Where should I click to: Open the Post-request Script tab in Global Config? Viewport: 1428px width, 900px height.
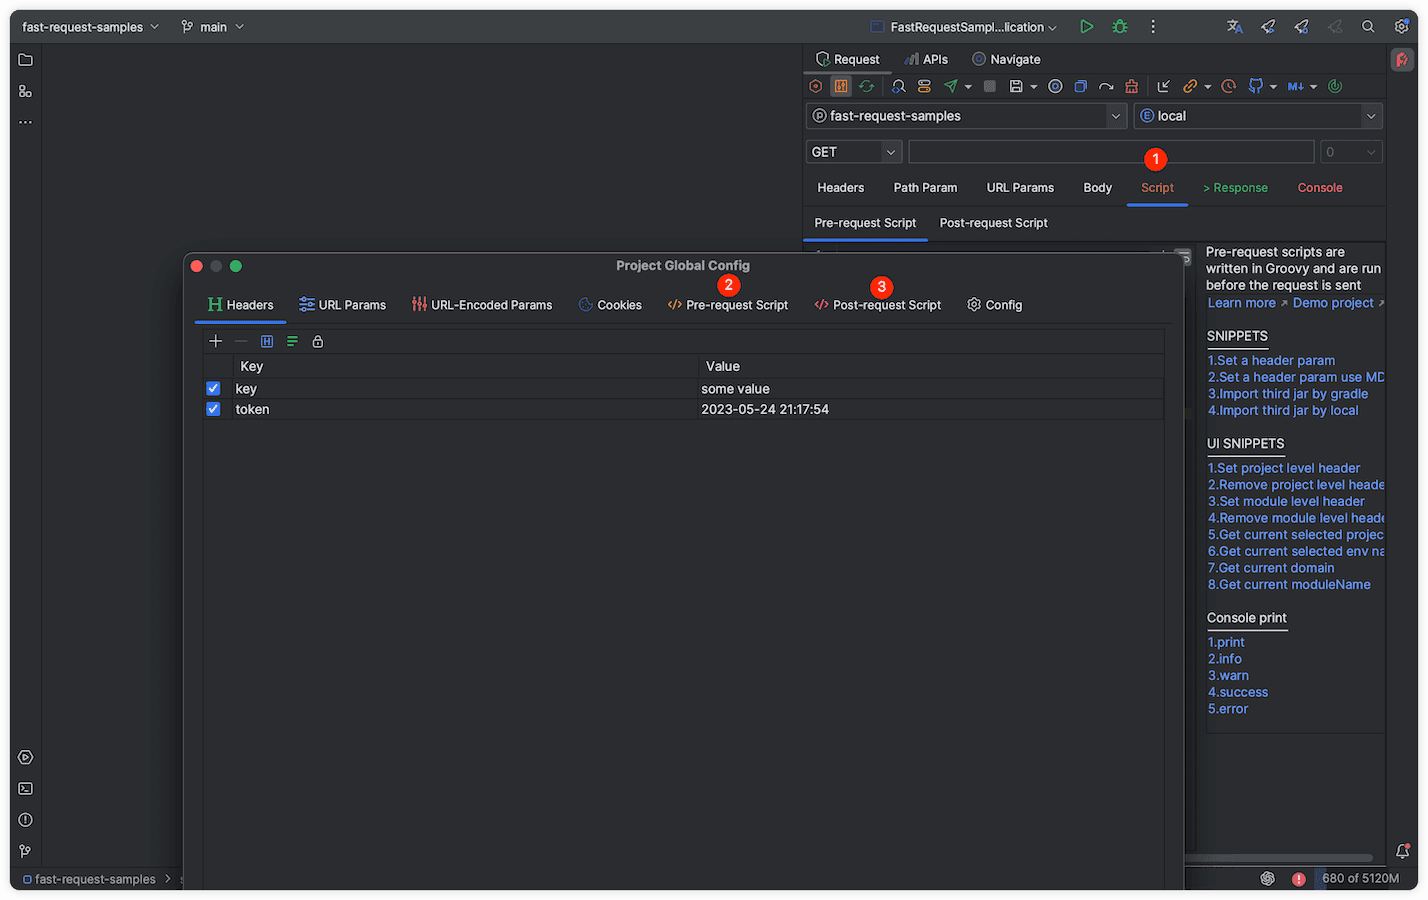point(878,305)
